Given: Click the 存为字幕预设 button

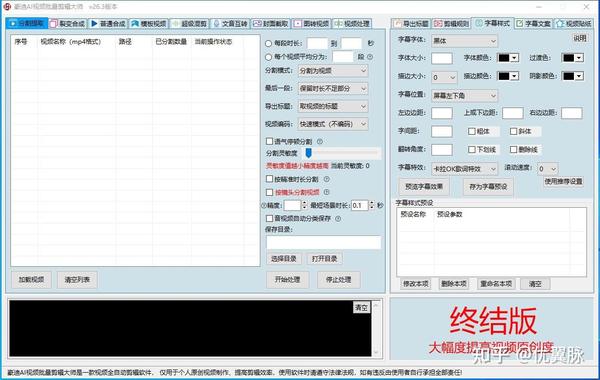Looking at the screenshot, I should click(488, 187).
